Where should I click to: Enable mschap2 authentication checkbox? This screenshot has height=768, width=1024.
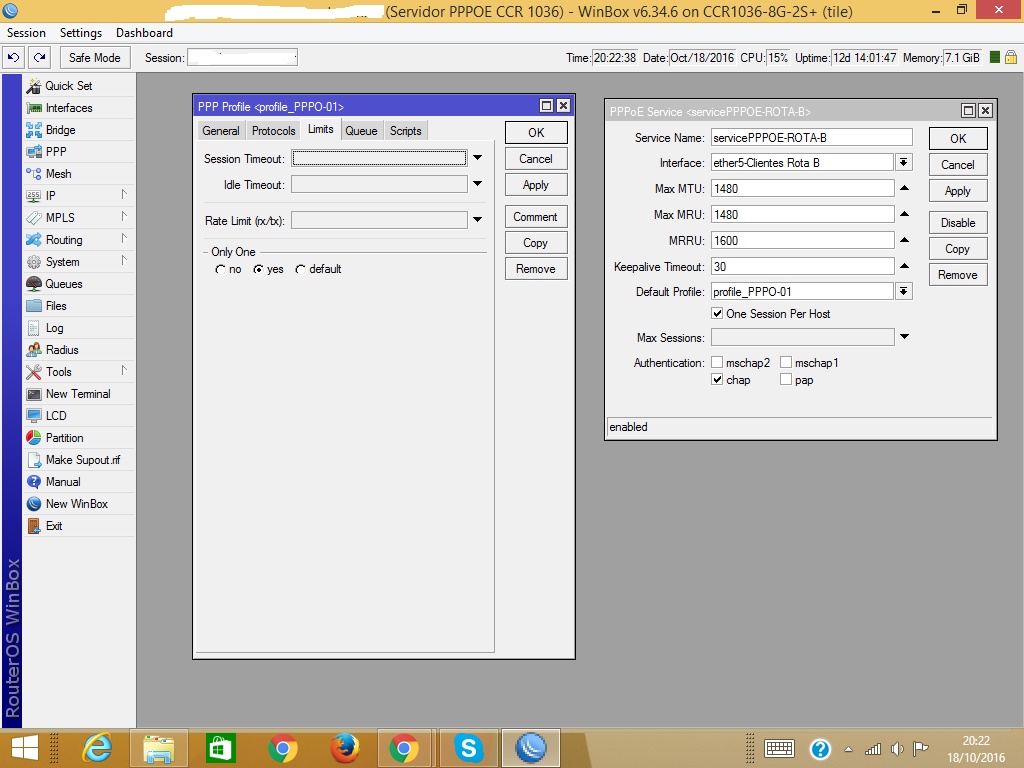pos(717,363)
